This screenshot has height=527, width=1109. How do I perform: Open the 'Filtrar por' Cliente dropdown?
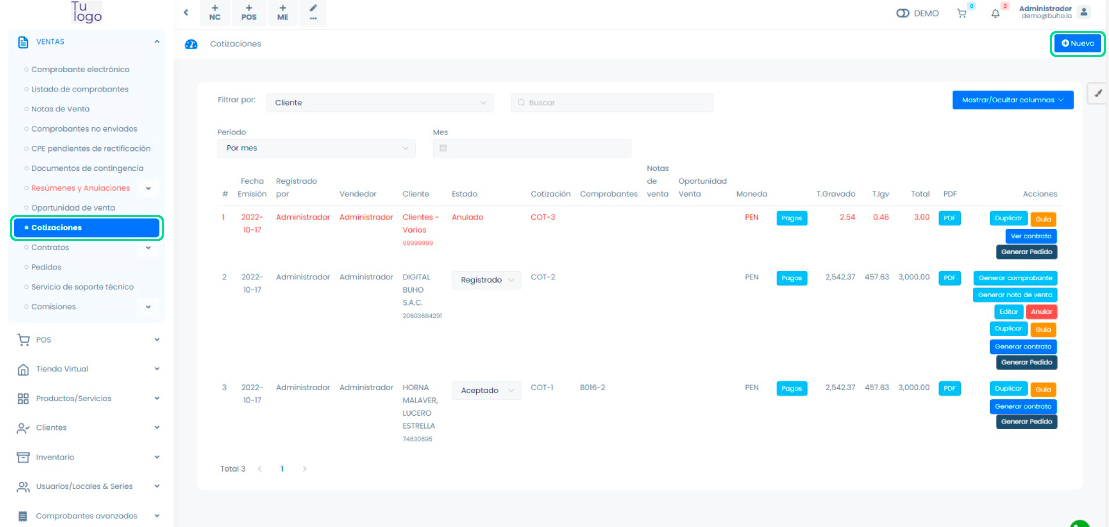tap(380, 102)
